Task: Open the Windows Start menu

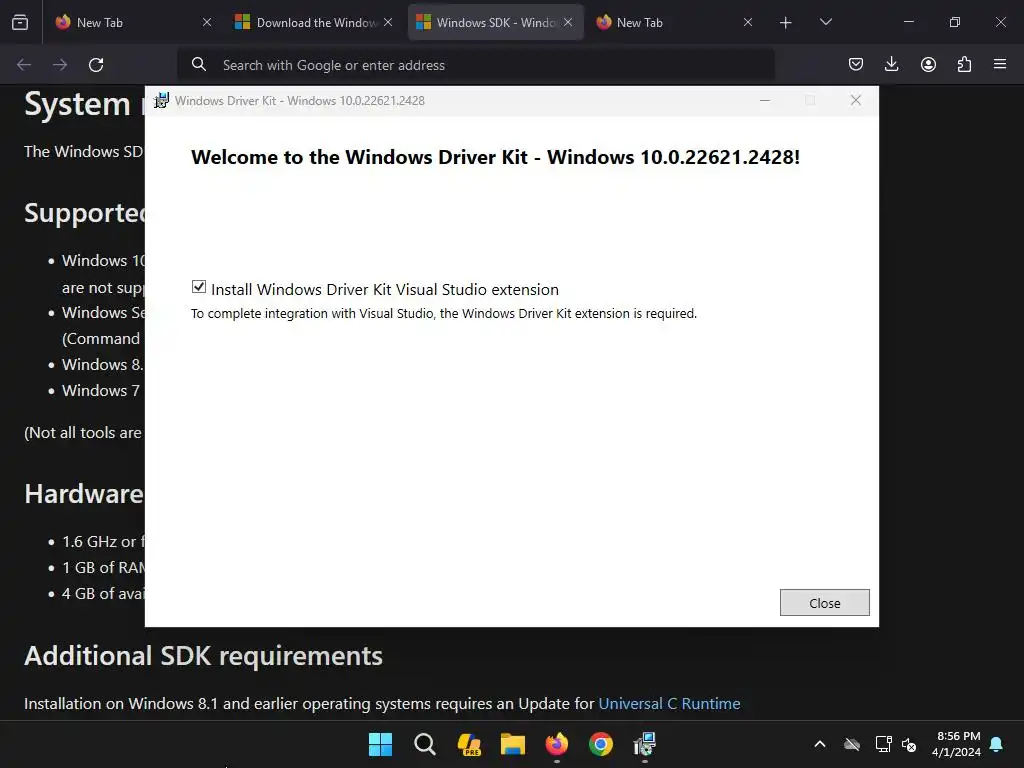Action: pos(380,744)
